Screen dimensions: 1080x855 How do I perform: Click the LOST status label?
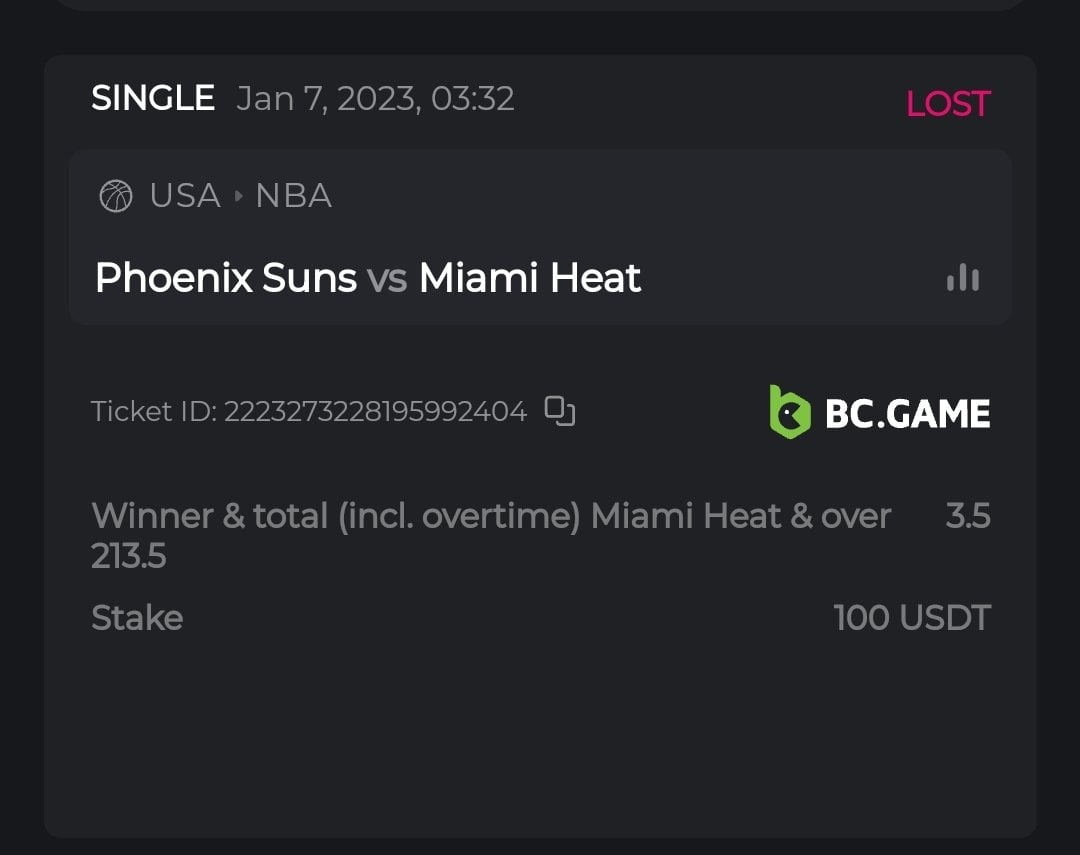coord(947,103)
